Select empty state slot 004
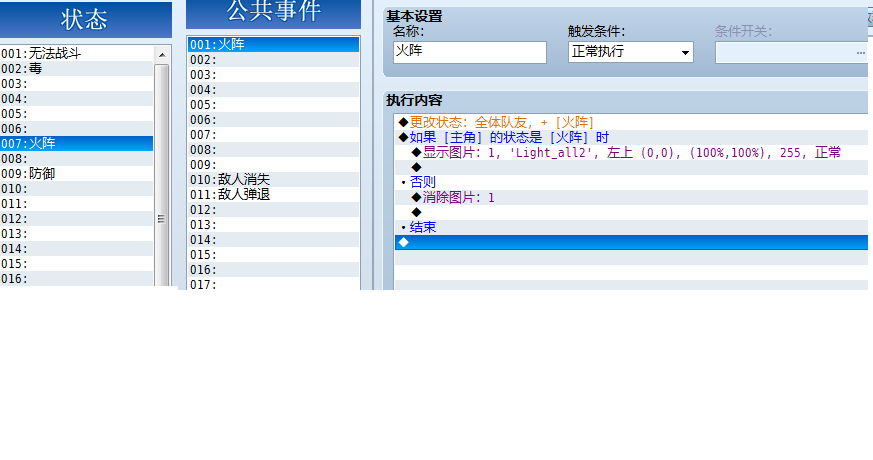 77,99
